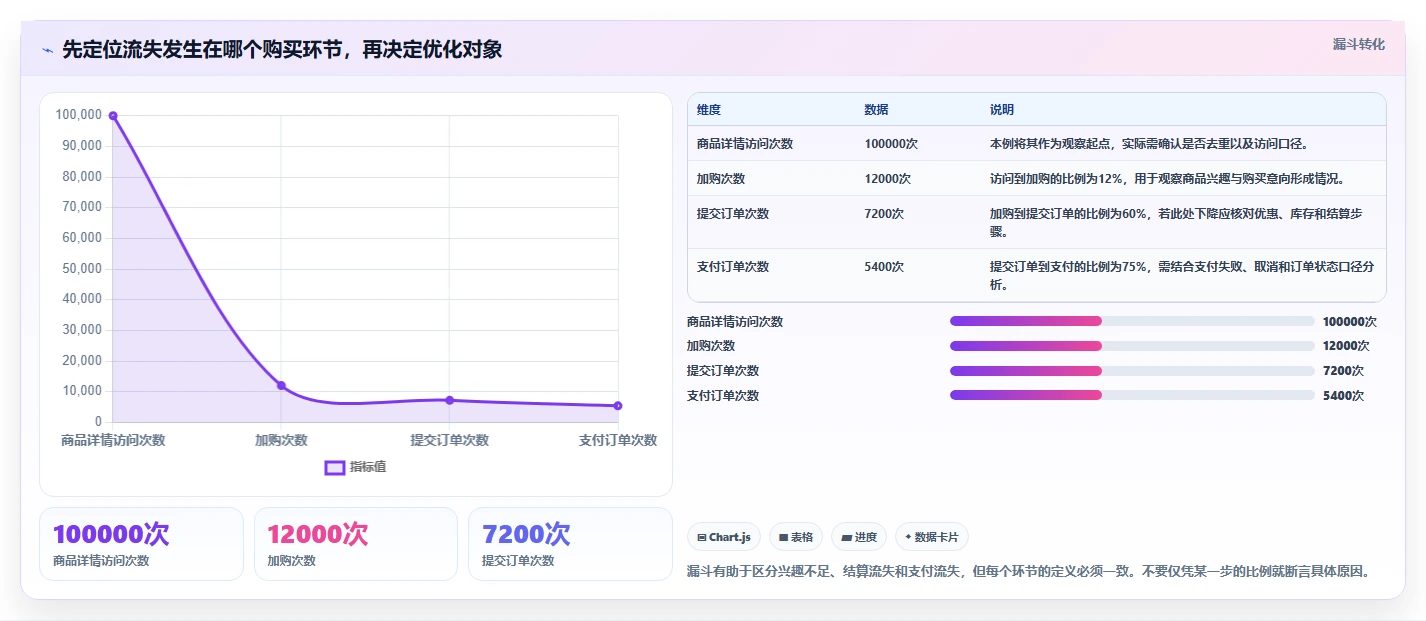This screenshot has width=1426, height=621.
Task: Click the 加购次数 label in the progress list
Action: (711, 346)
